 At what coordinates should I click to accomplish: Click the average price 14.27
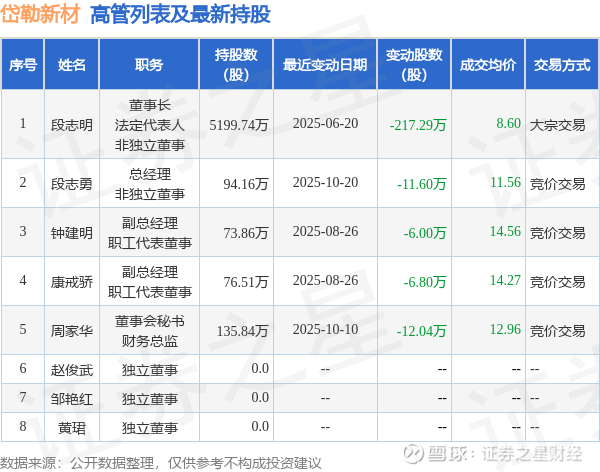coord(505,280)
